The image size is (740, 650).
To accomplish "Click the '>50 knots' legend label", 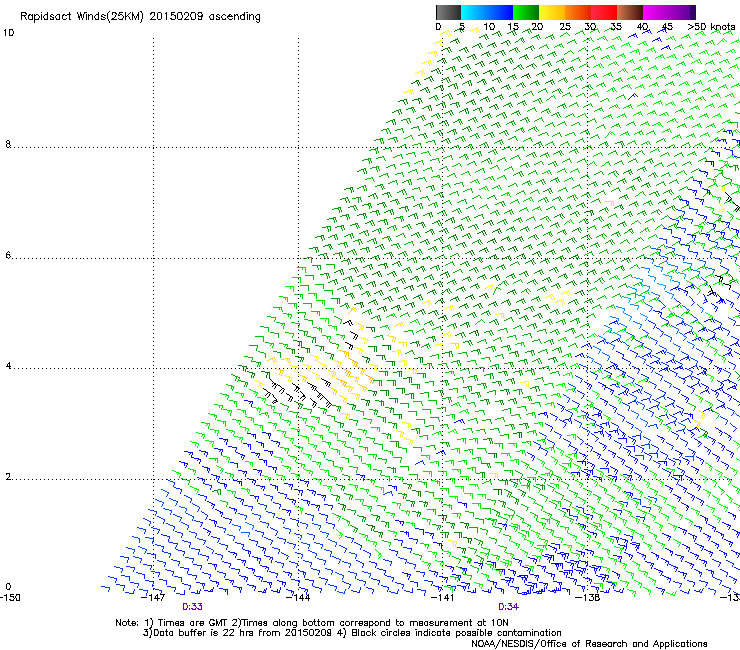I will coord(711,27).
